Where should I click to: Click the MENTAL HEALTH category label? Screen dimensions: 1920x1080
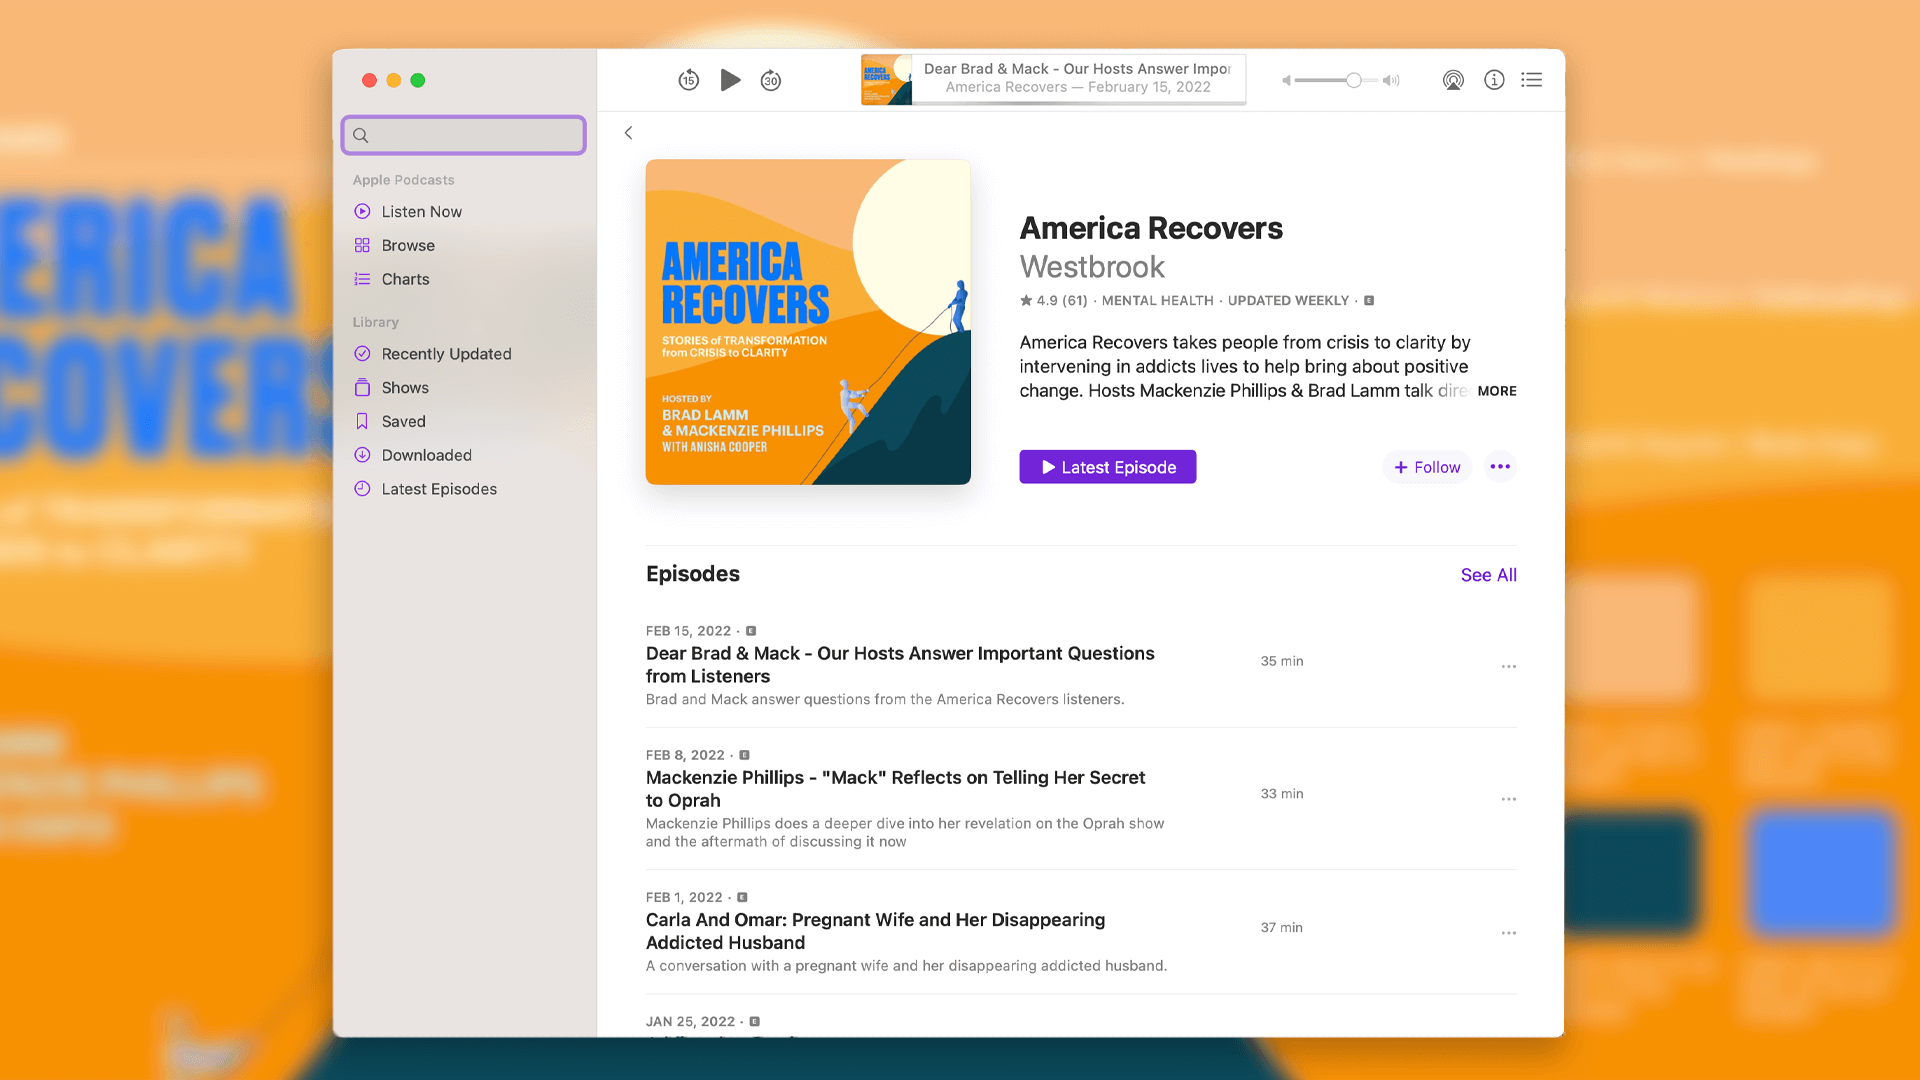click(x=1157, y=301)
